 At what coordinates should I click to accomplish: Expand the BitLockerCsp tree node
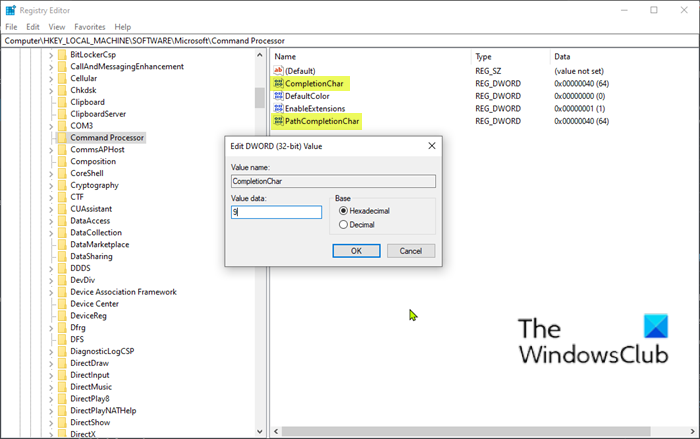(50, 55)
